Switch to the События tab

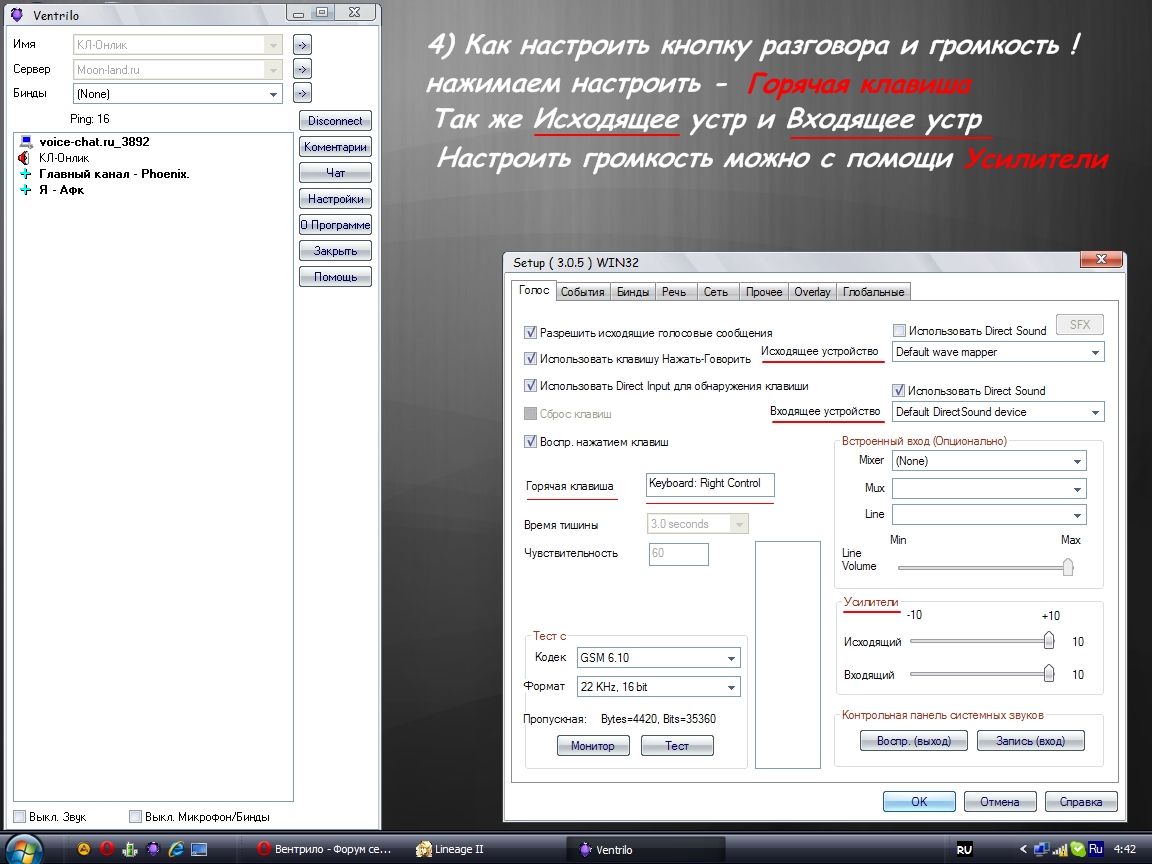583,292
